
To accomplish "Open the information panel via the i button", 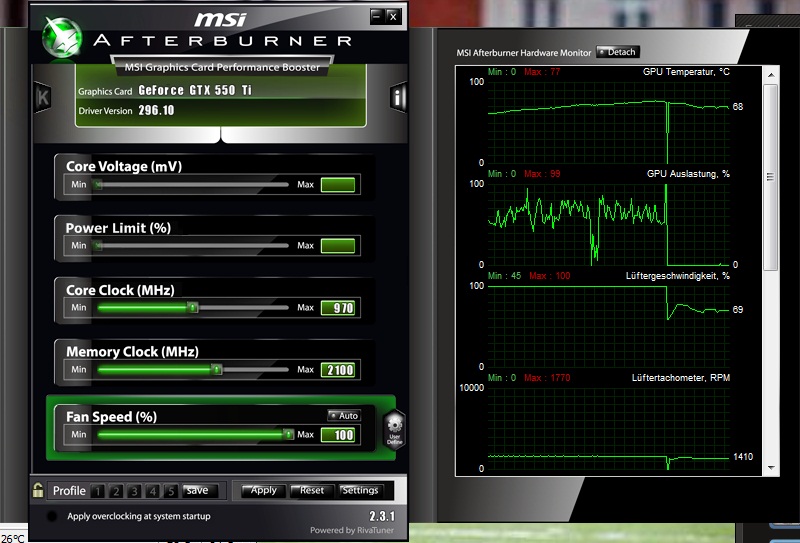I will click(398, 96).
